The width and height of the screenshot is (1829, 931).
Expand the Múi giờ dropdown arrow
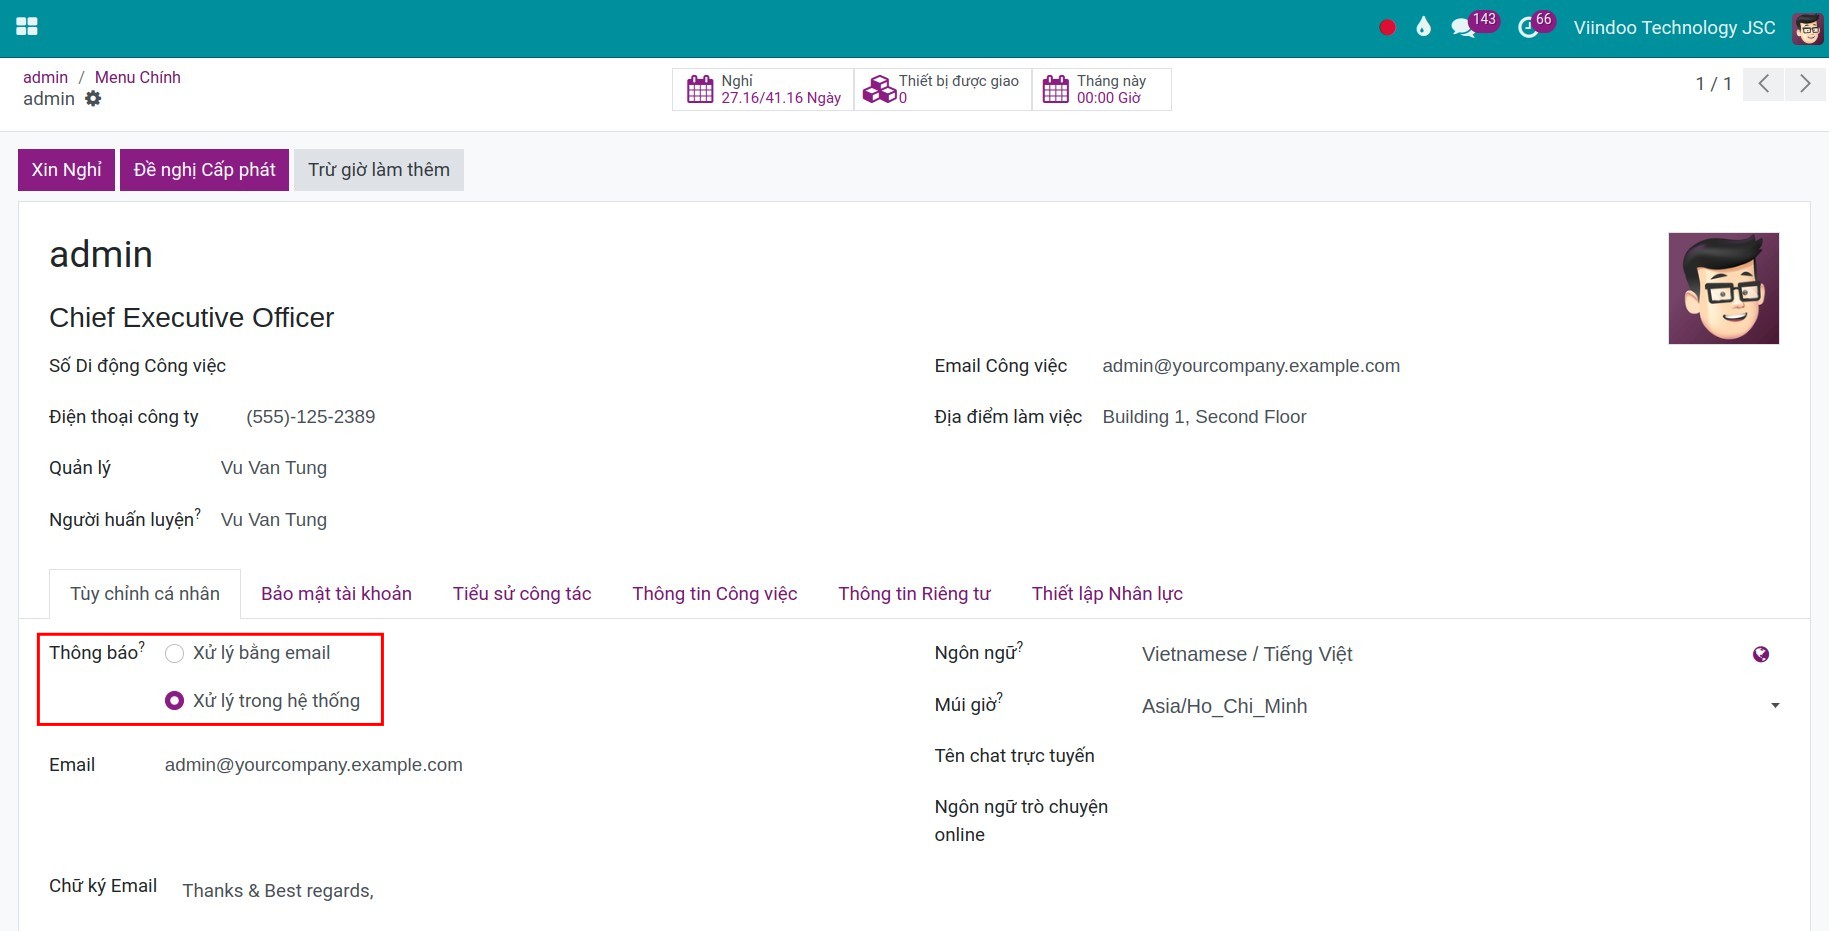pyautogui.click(x=1775, y=706)
